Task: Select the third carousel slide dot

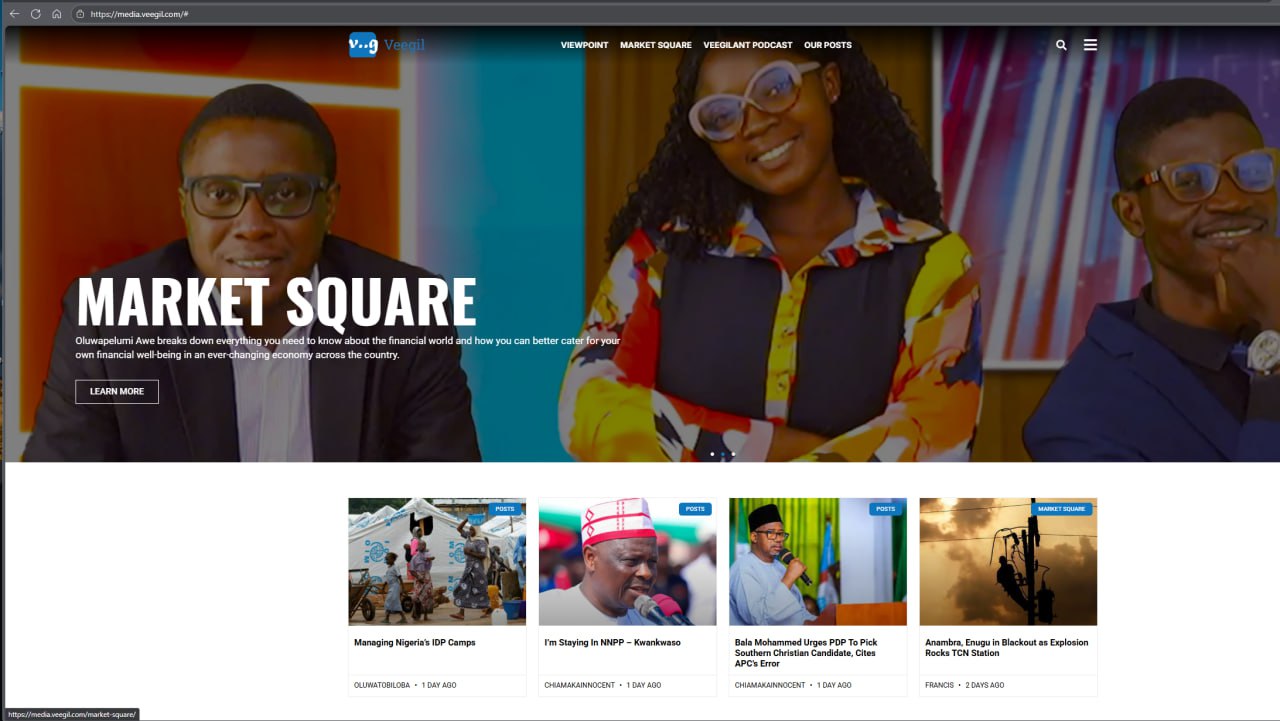Action: 733,454
